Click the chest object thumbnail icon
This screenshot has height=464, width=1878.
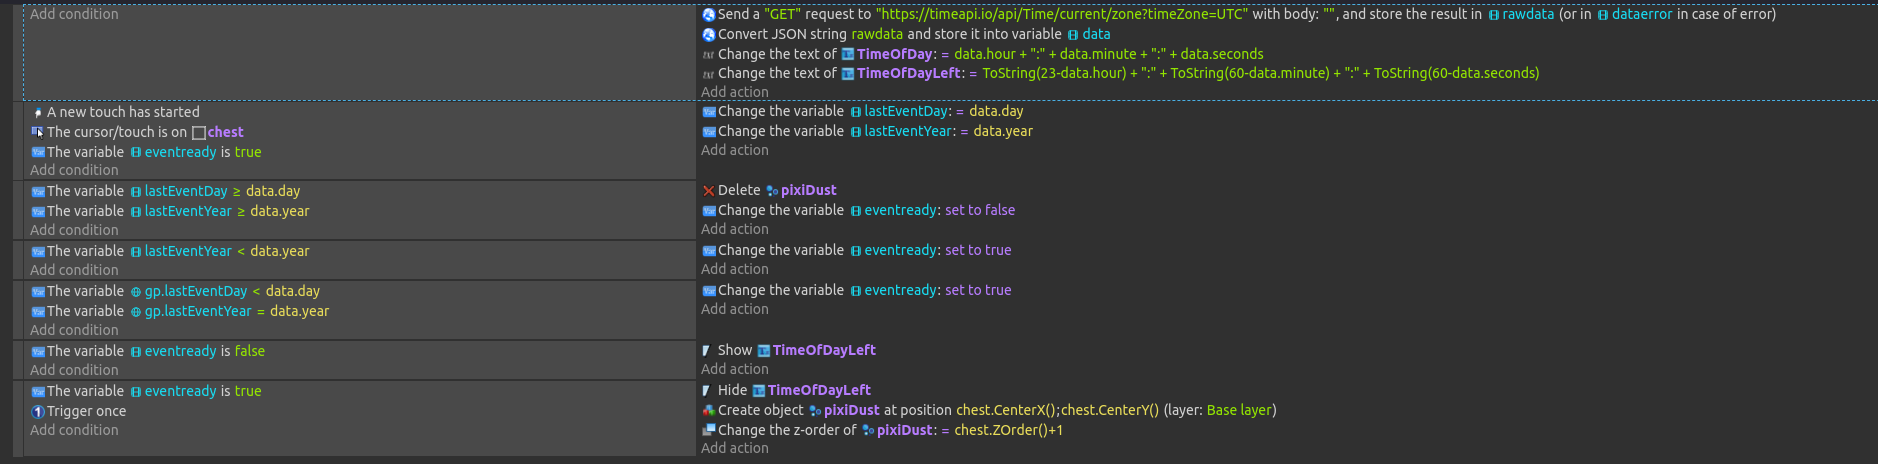199,132
